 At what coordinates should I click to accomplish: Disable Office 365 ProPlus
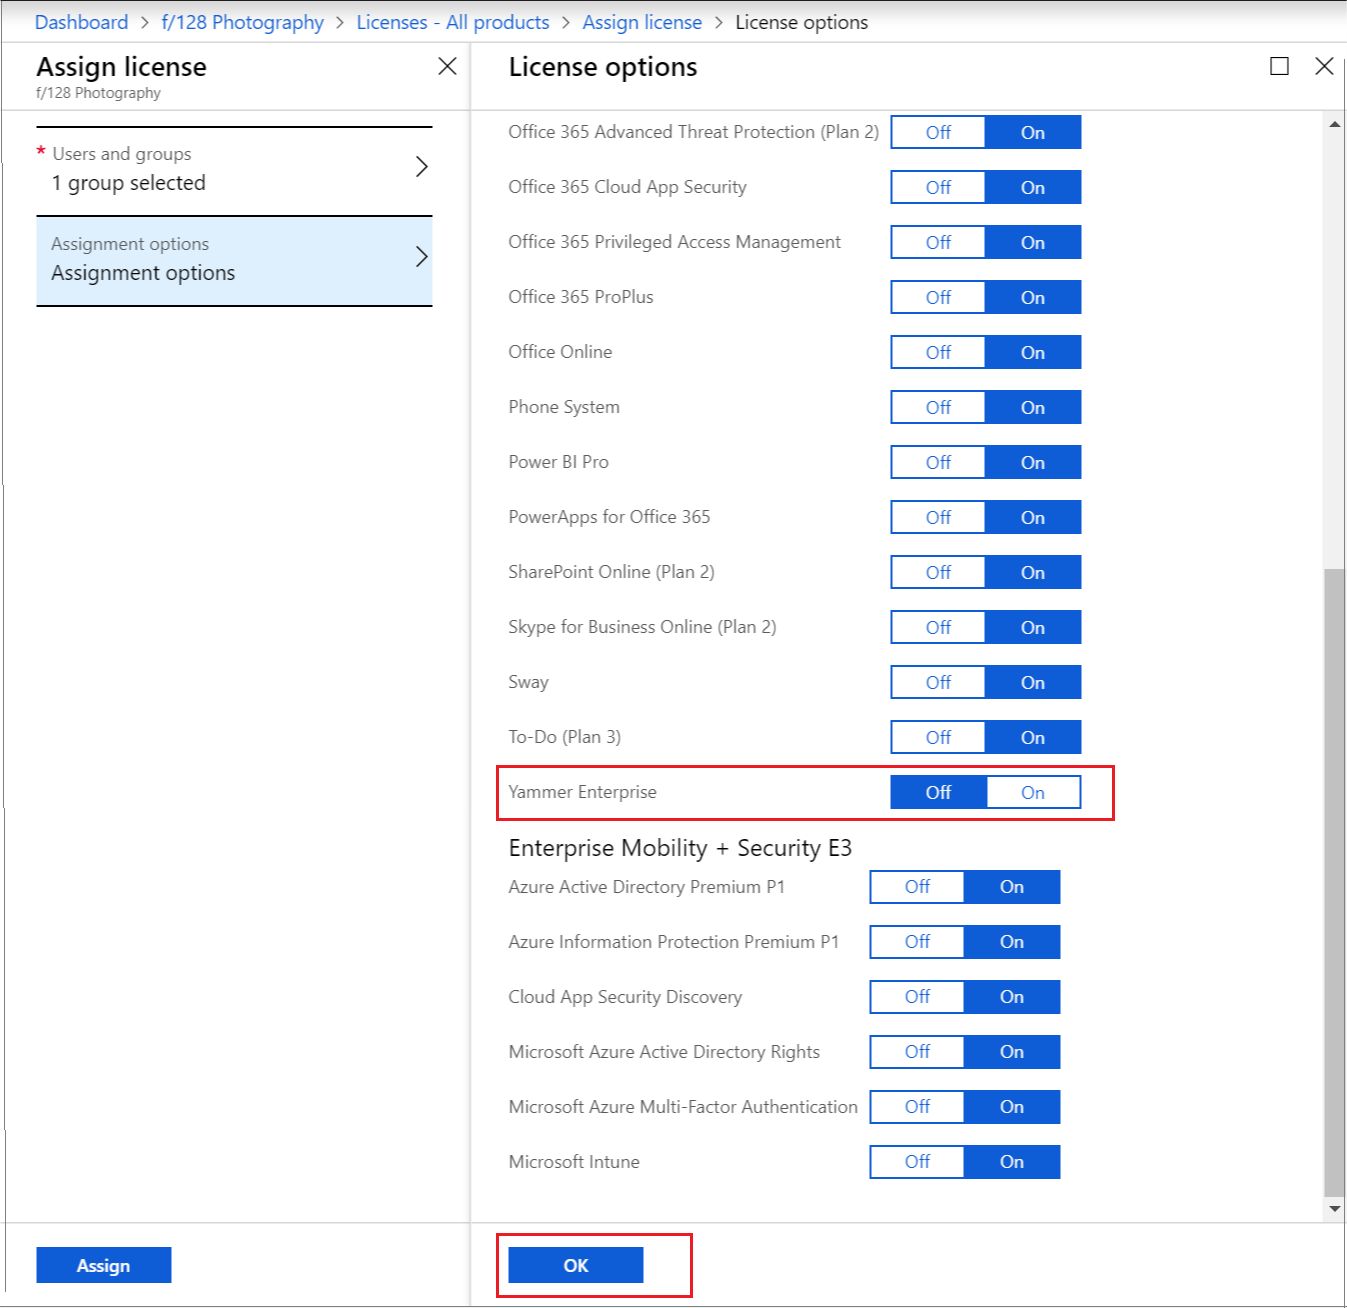tap(937, 297)
